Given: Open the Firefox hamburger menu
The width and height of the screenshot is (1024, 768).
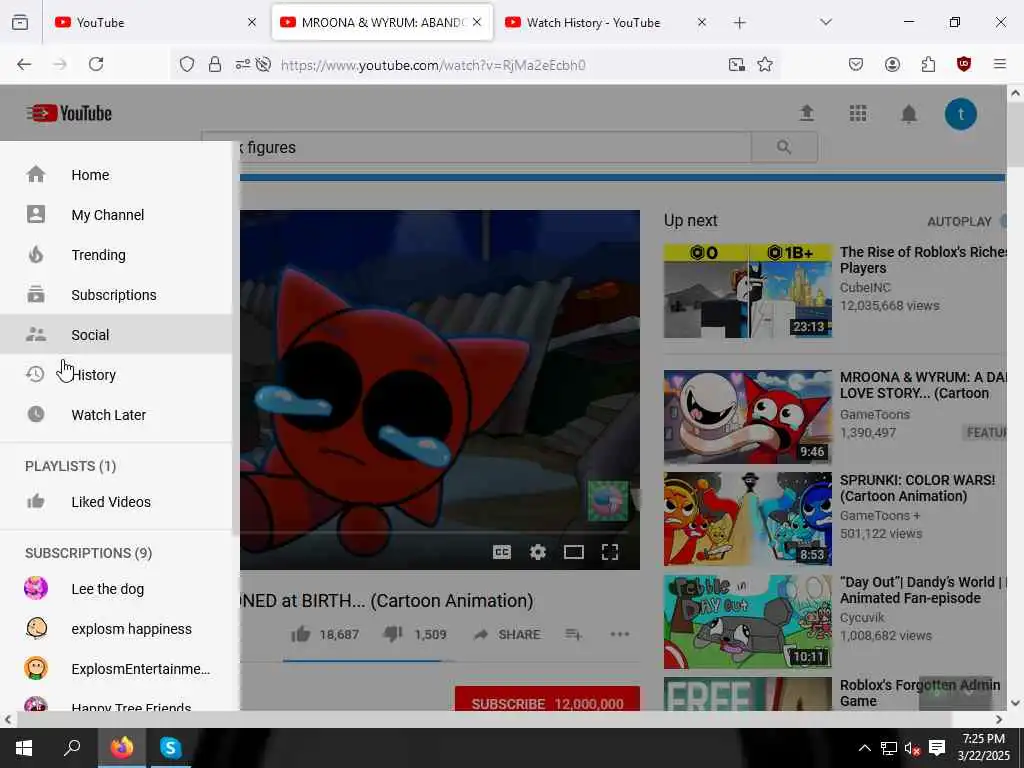Looking at the screenshot, I should click(x=1000, y=64).
